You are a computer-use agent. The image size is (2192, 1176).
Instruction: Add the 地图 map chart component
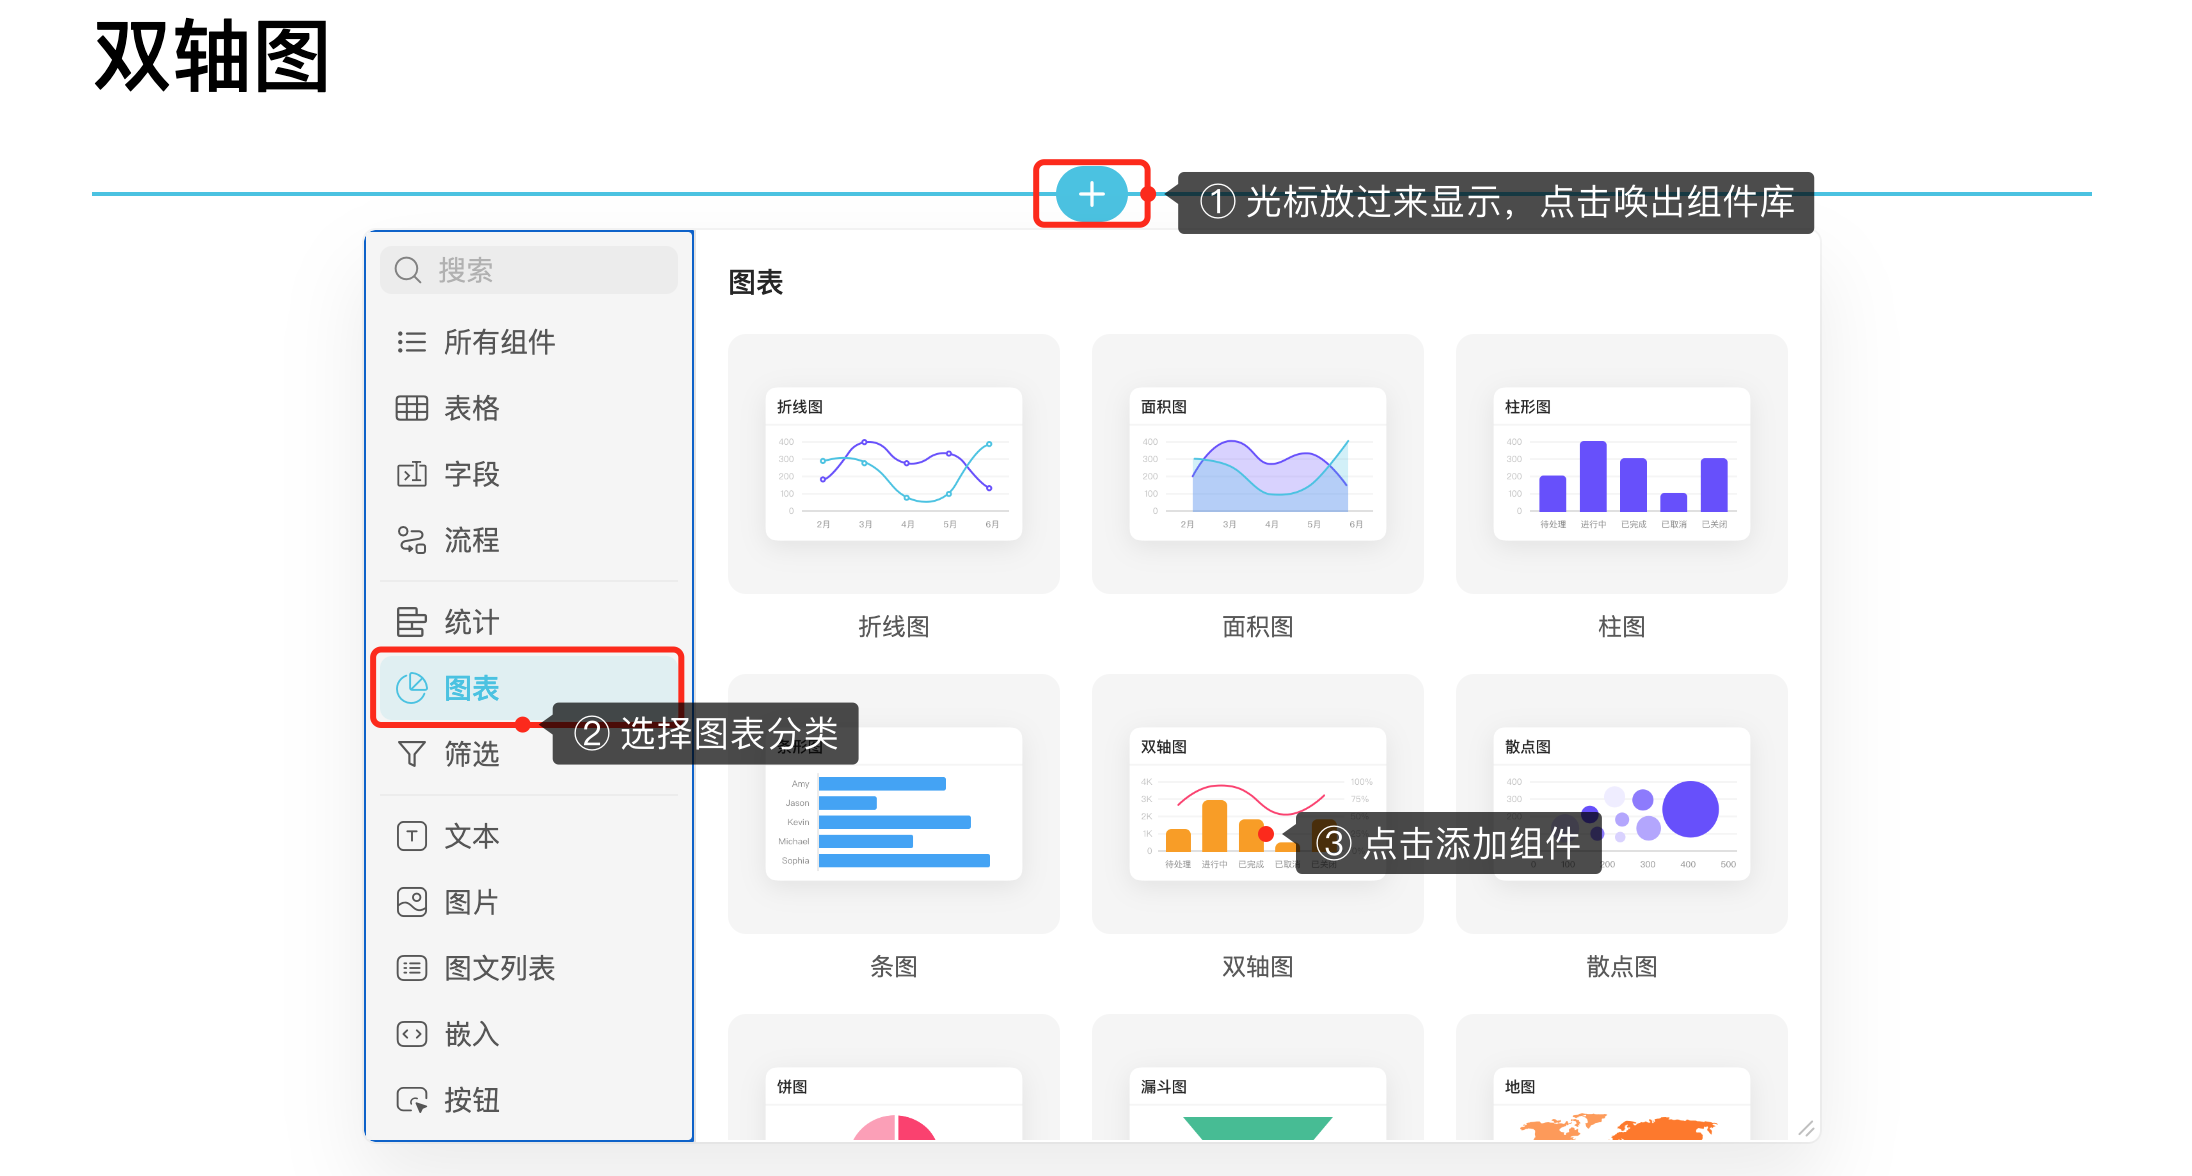(x=1622, y=1078)
